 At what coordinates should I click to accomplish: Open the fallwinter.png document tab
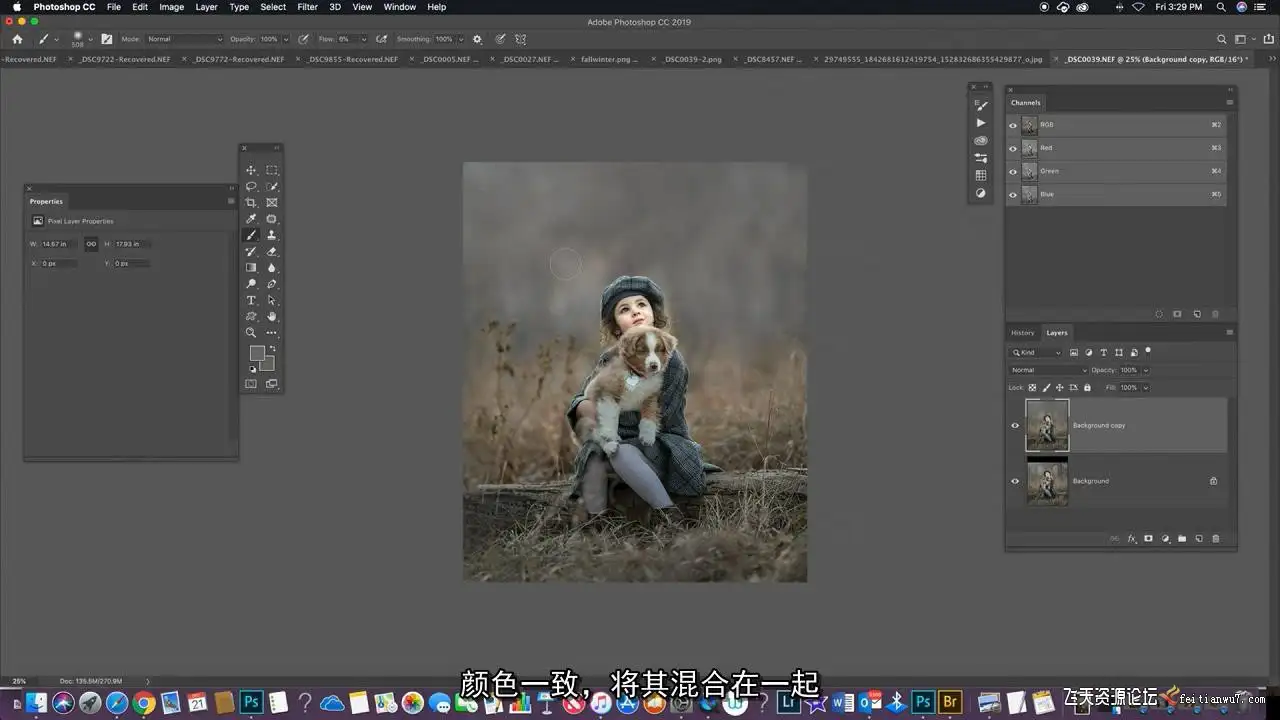pyautogui.click(x=605, y=59)
